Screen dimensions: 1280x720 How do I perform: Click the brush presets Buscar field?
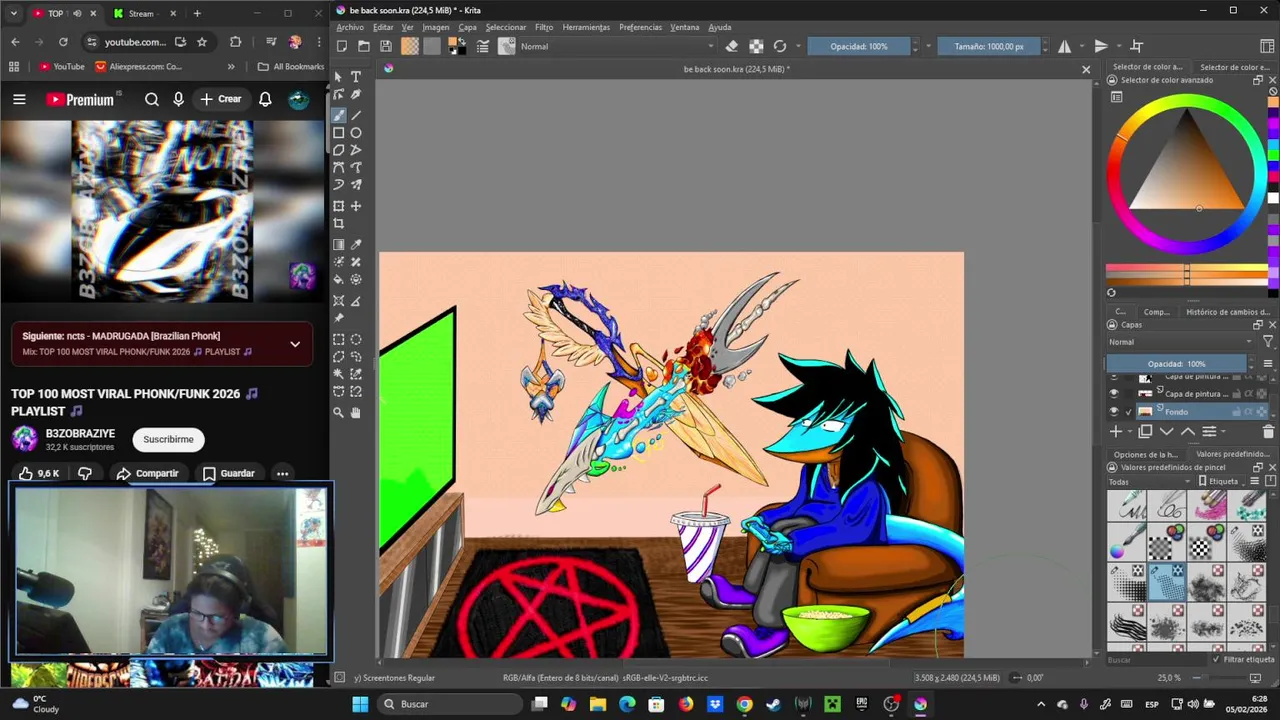point(1155,659)
